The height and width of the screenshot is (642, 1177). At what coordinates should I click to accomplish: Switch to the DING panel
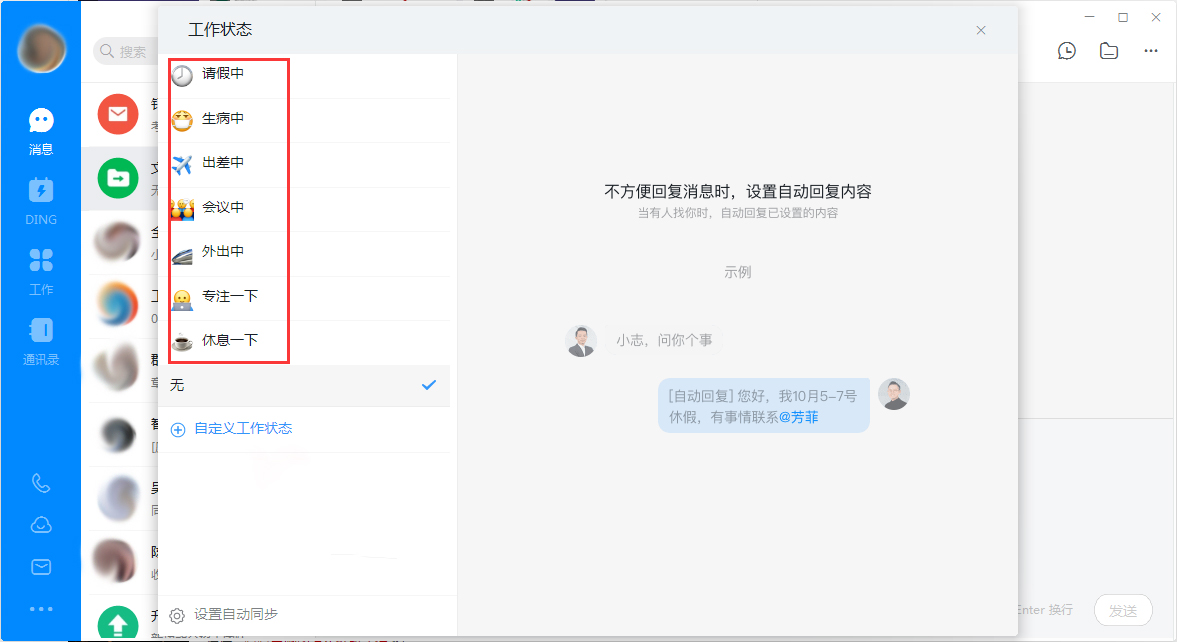[40, 200]
